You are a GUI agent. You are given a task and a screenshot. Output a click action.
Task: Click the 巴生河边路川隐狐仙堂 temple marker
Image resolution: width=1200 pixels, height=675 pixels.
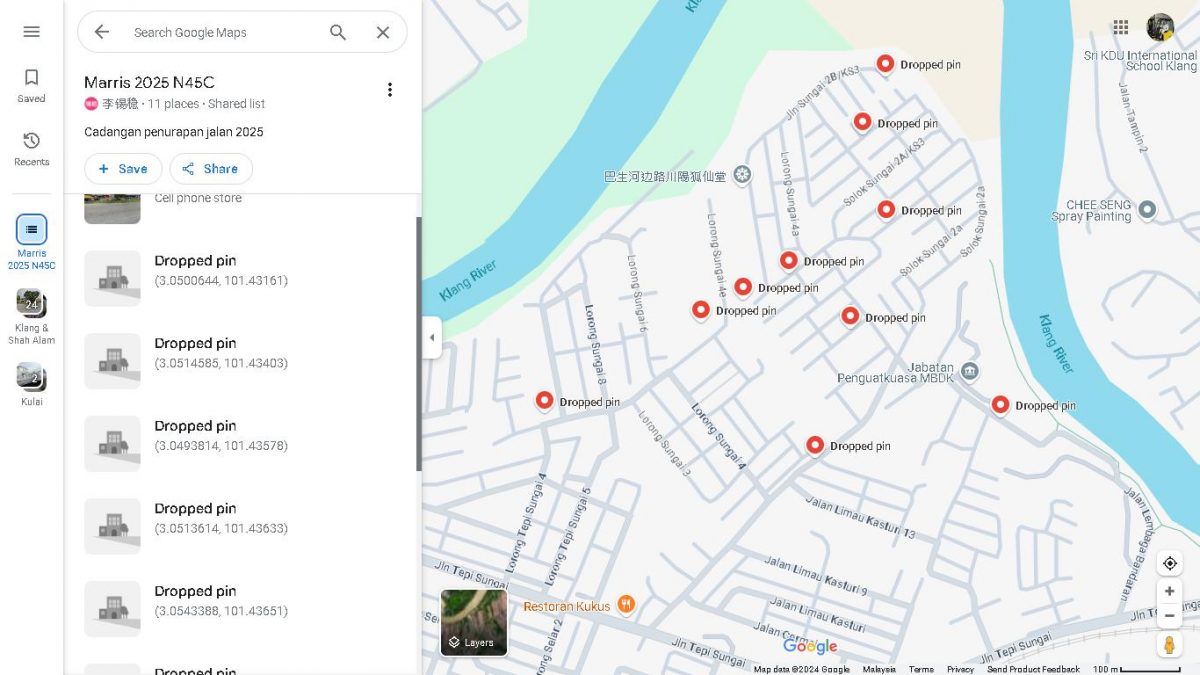(x=742, y=175)
